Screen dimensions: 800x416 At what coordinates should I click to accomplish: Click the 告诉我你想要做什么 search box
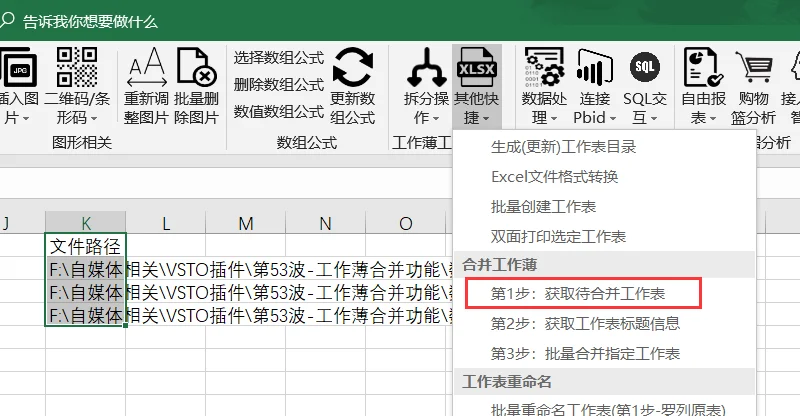(90, 21)
